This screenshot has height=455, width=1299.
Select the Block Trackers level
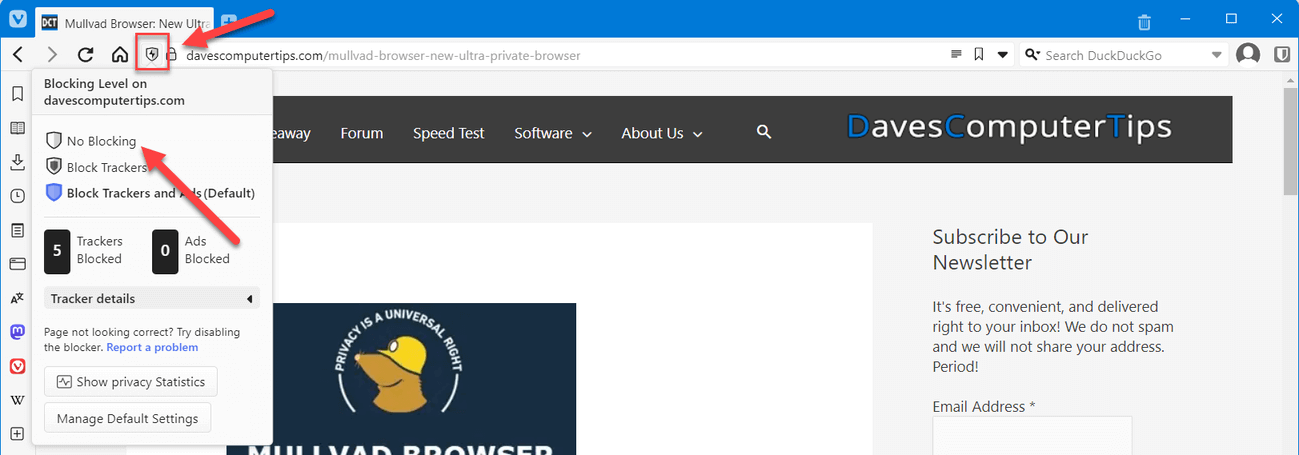[x=96, y=167]
